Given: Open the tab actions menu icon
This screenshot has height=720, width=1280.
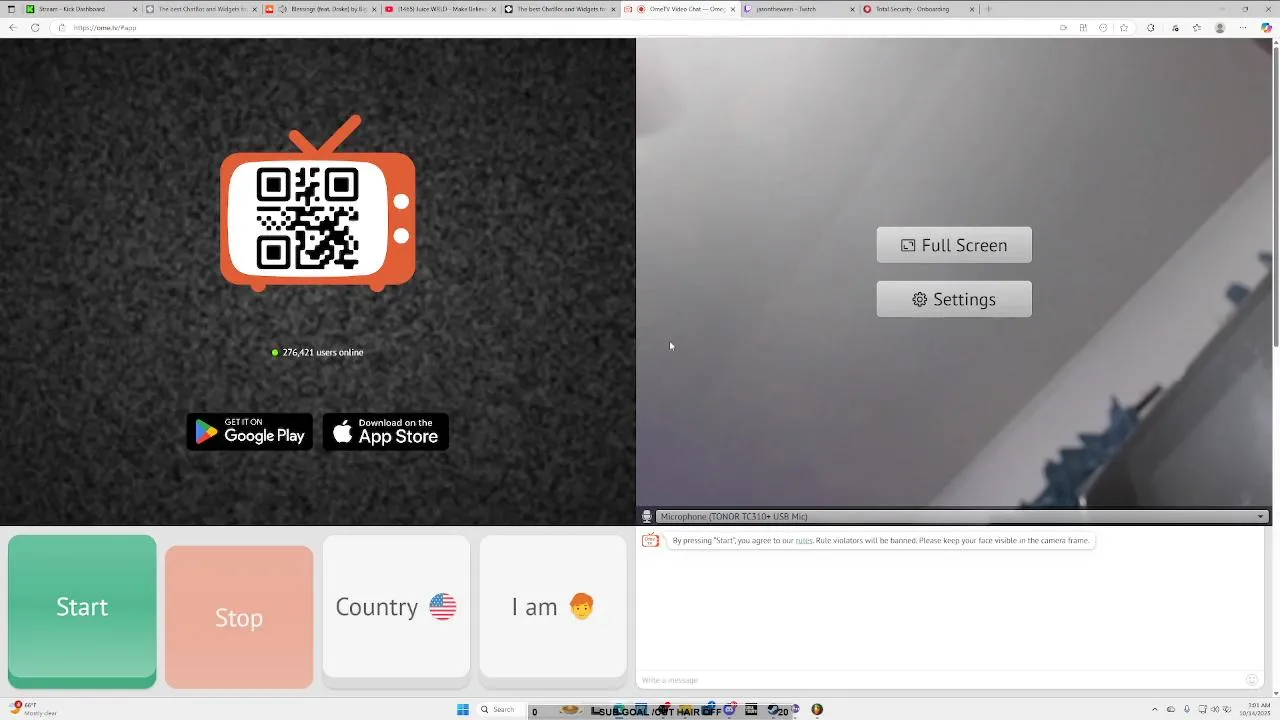Looking at the screenshot, I should 11,9.
